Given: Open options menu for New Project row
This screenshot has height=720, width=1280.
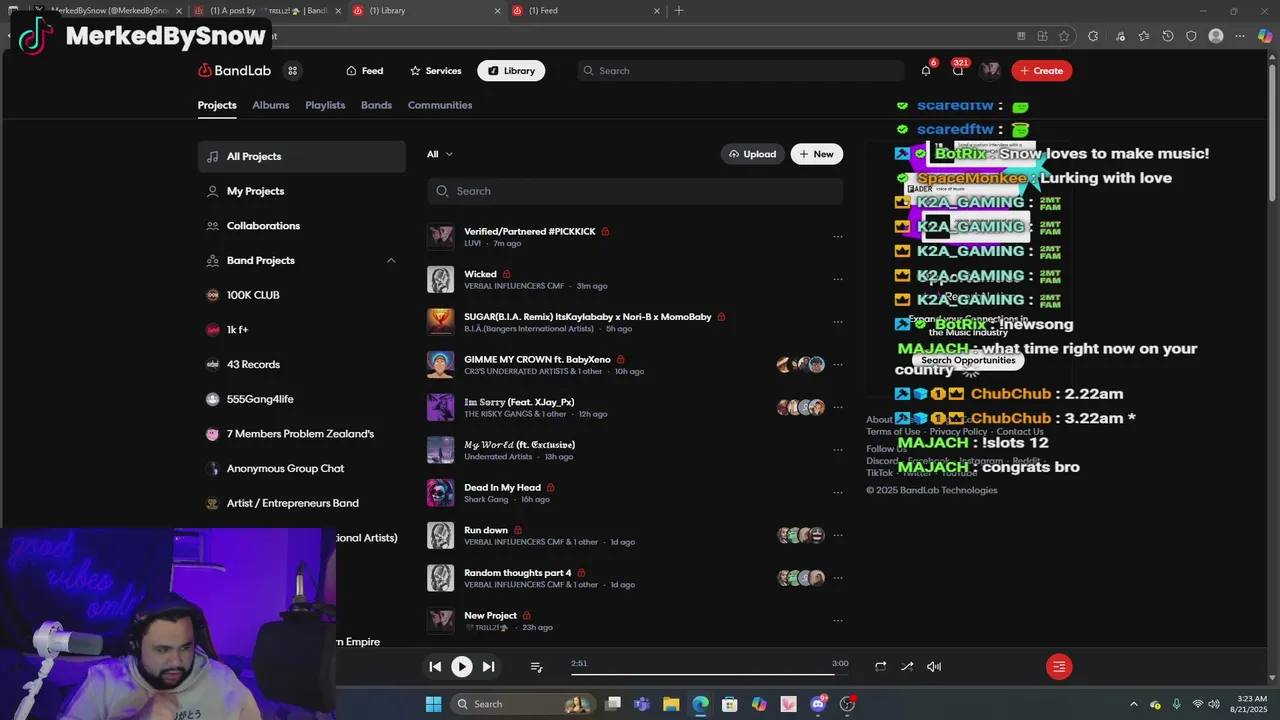Looking at the screenshot, I should tap(838, 621).
